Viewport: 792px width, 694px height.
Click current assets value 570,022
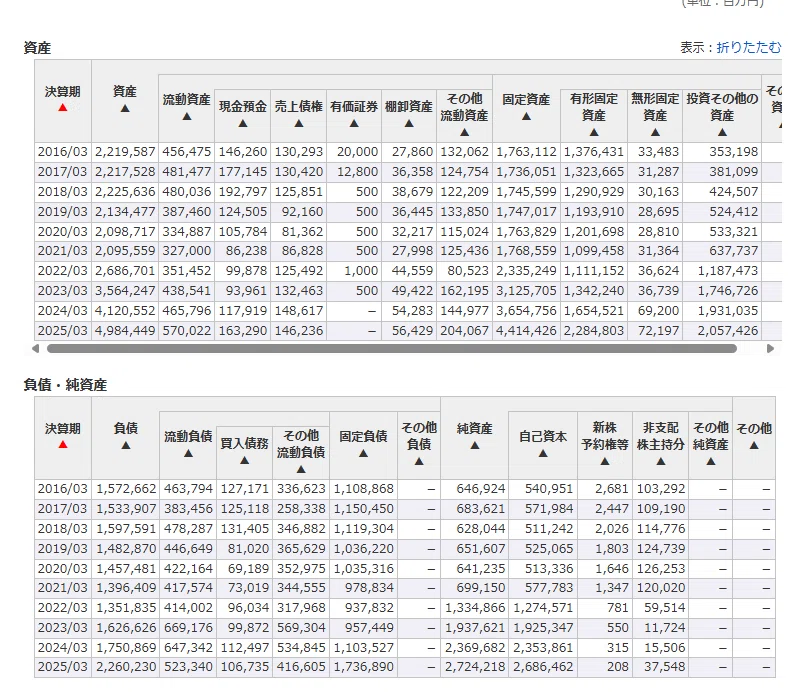186,331
